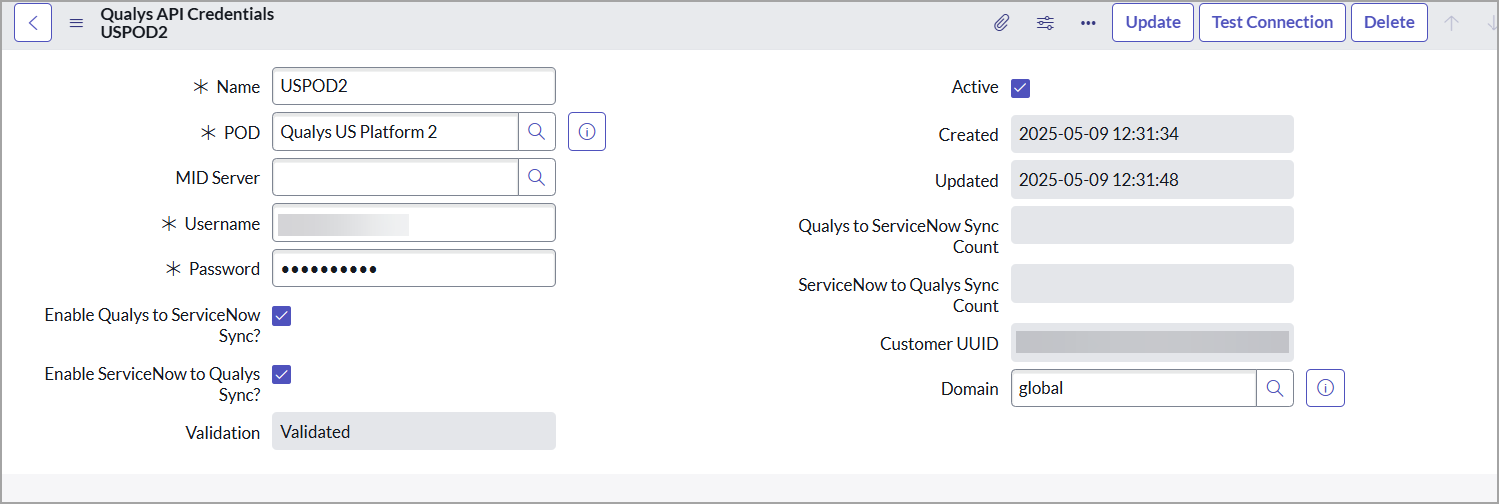Screen dimensions: 1499x504
Task: Click the MID Server label
Action: point(217,178)
